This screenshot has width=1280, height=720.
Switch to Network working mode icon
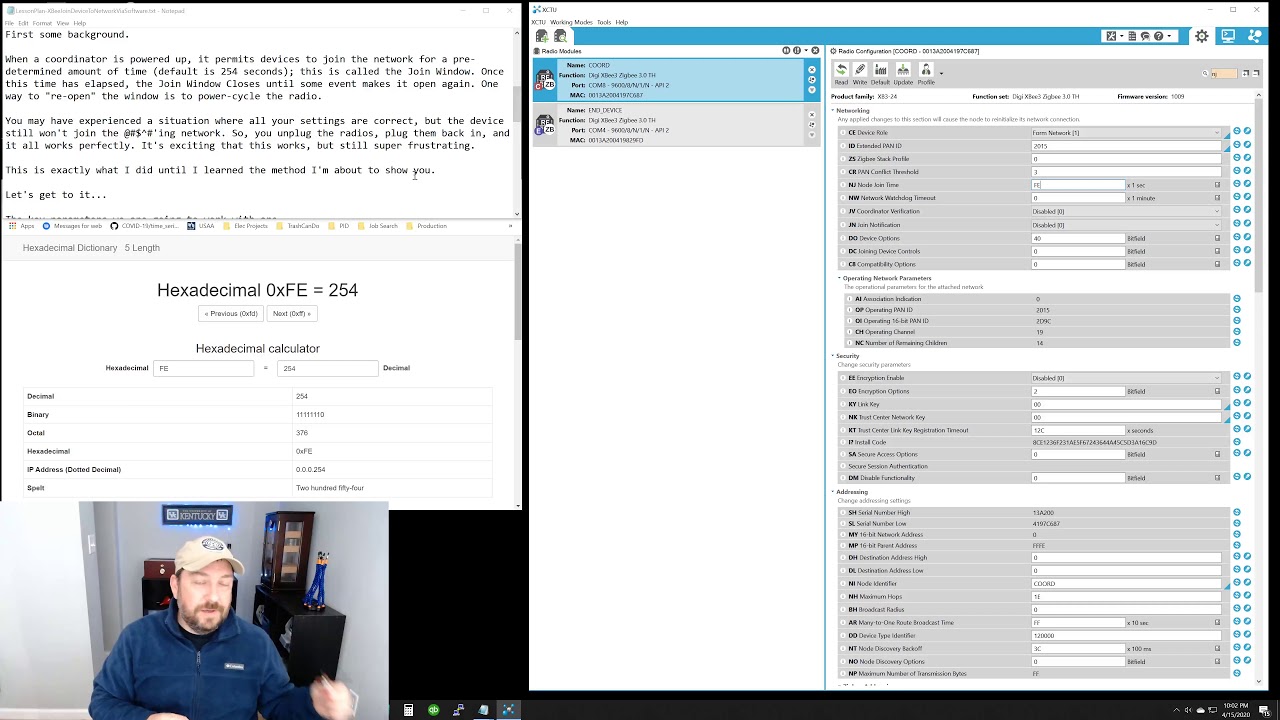coord(1254,36)
